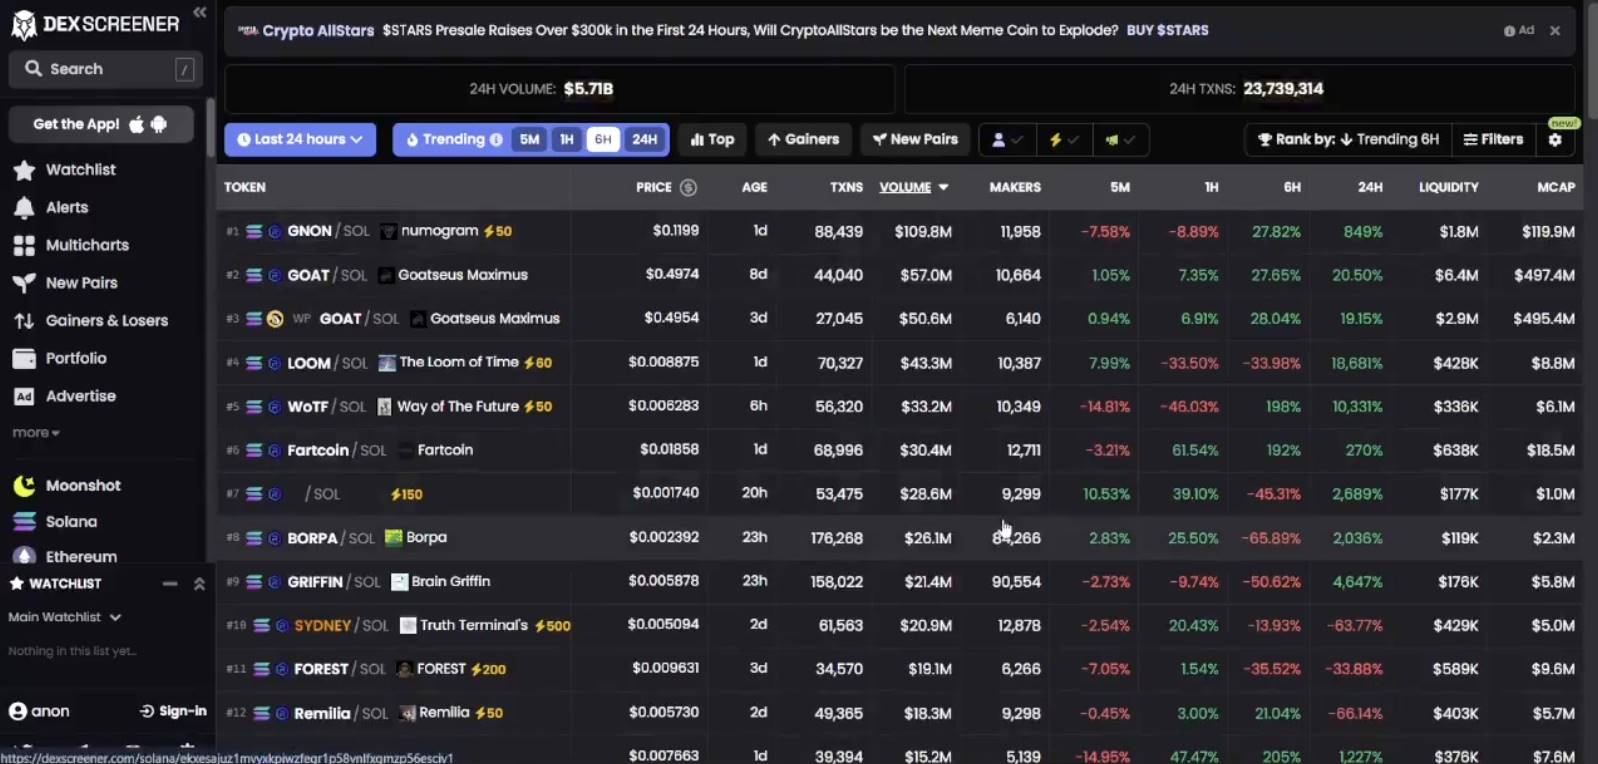1598x764 pixels.
Task: Open Portfolio wallet icon in sidebar
Action: click(24, 358)
